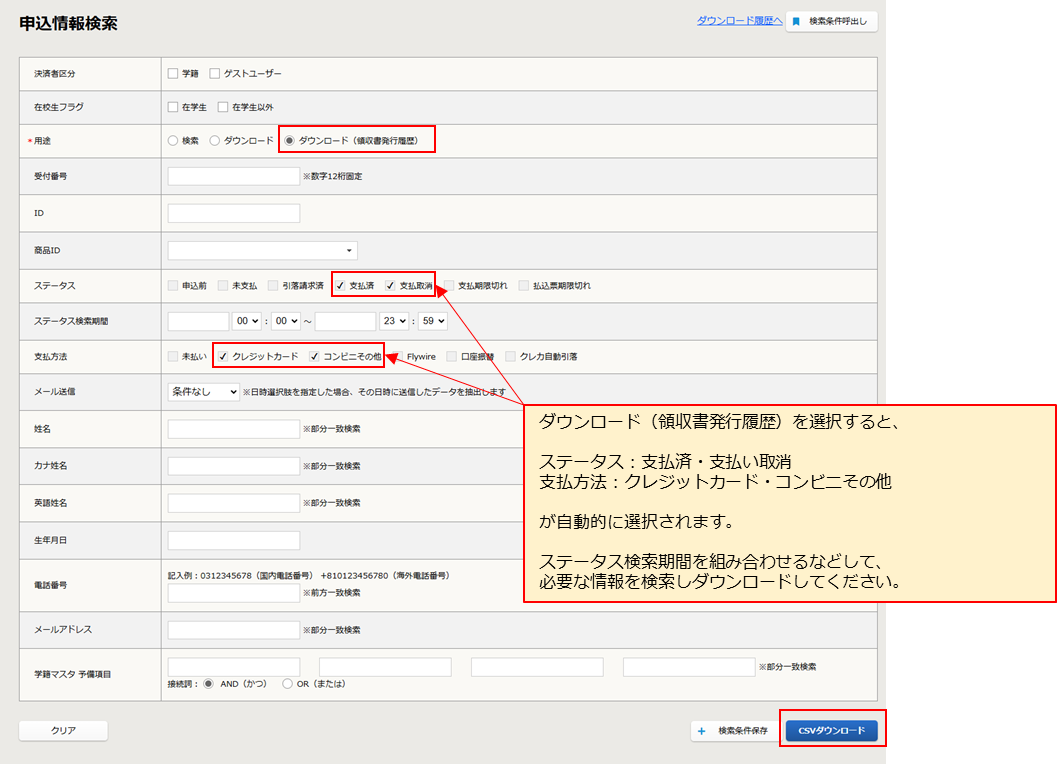Click the クリア button

[x=63, y=731]
